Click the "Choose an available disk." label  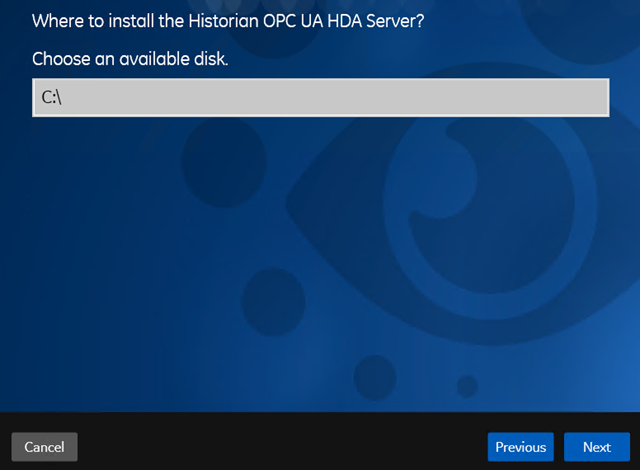(x=130, y=59)
